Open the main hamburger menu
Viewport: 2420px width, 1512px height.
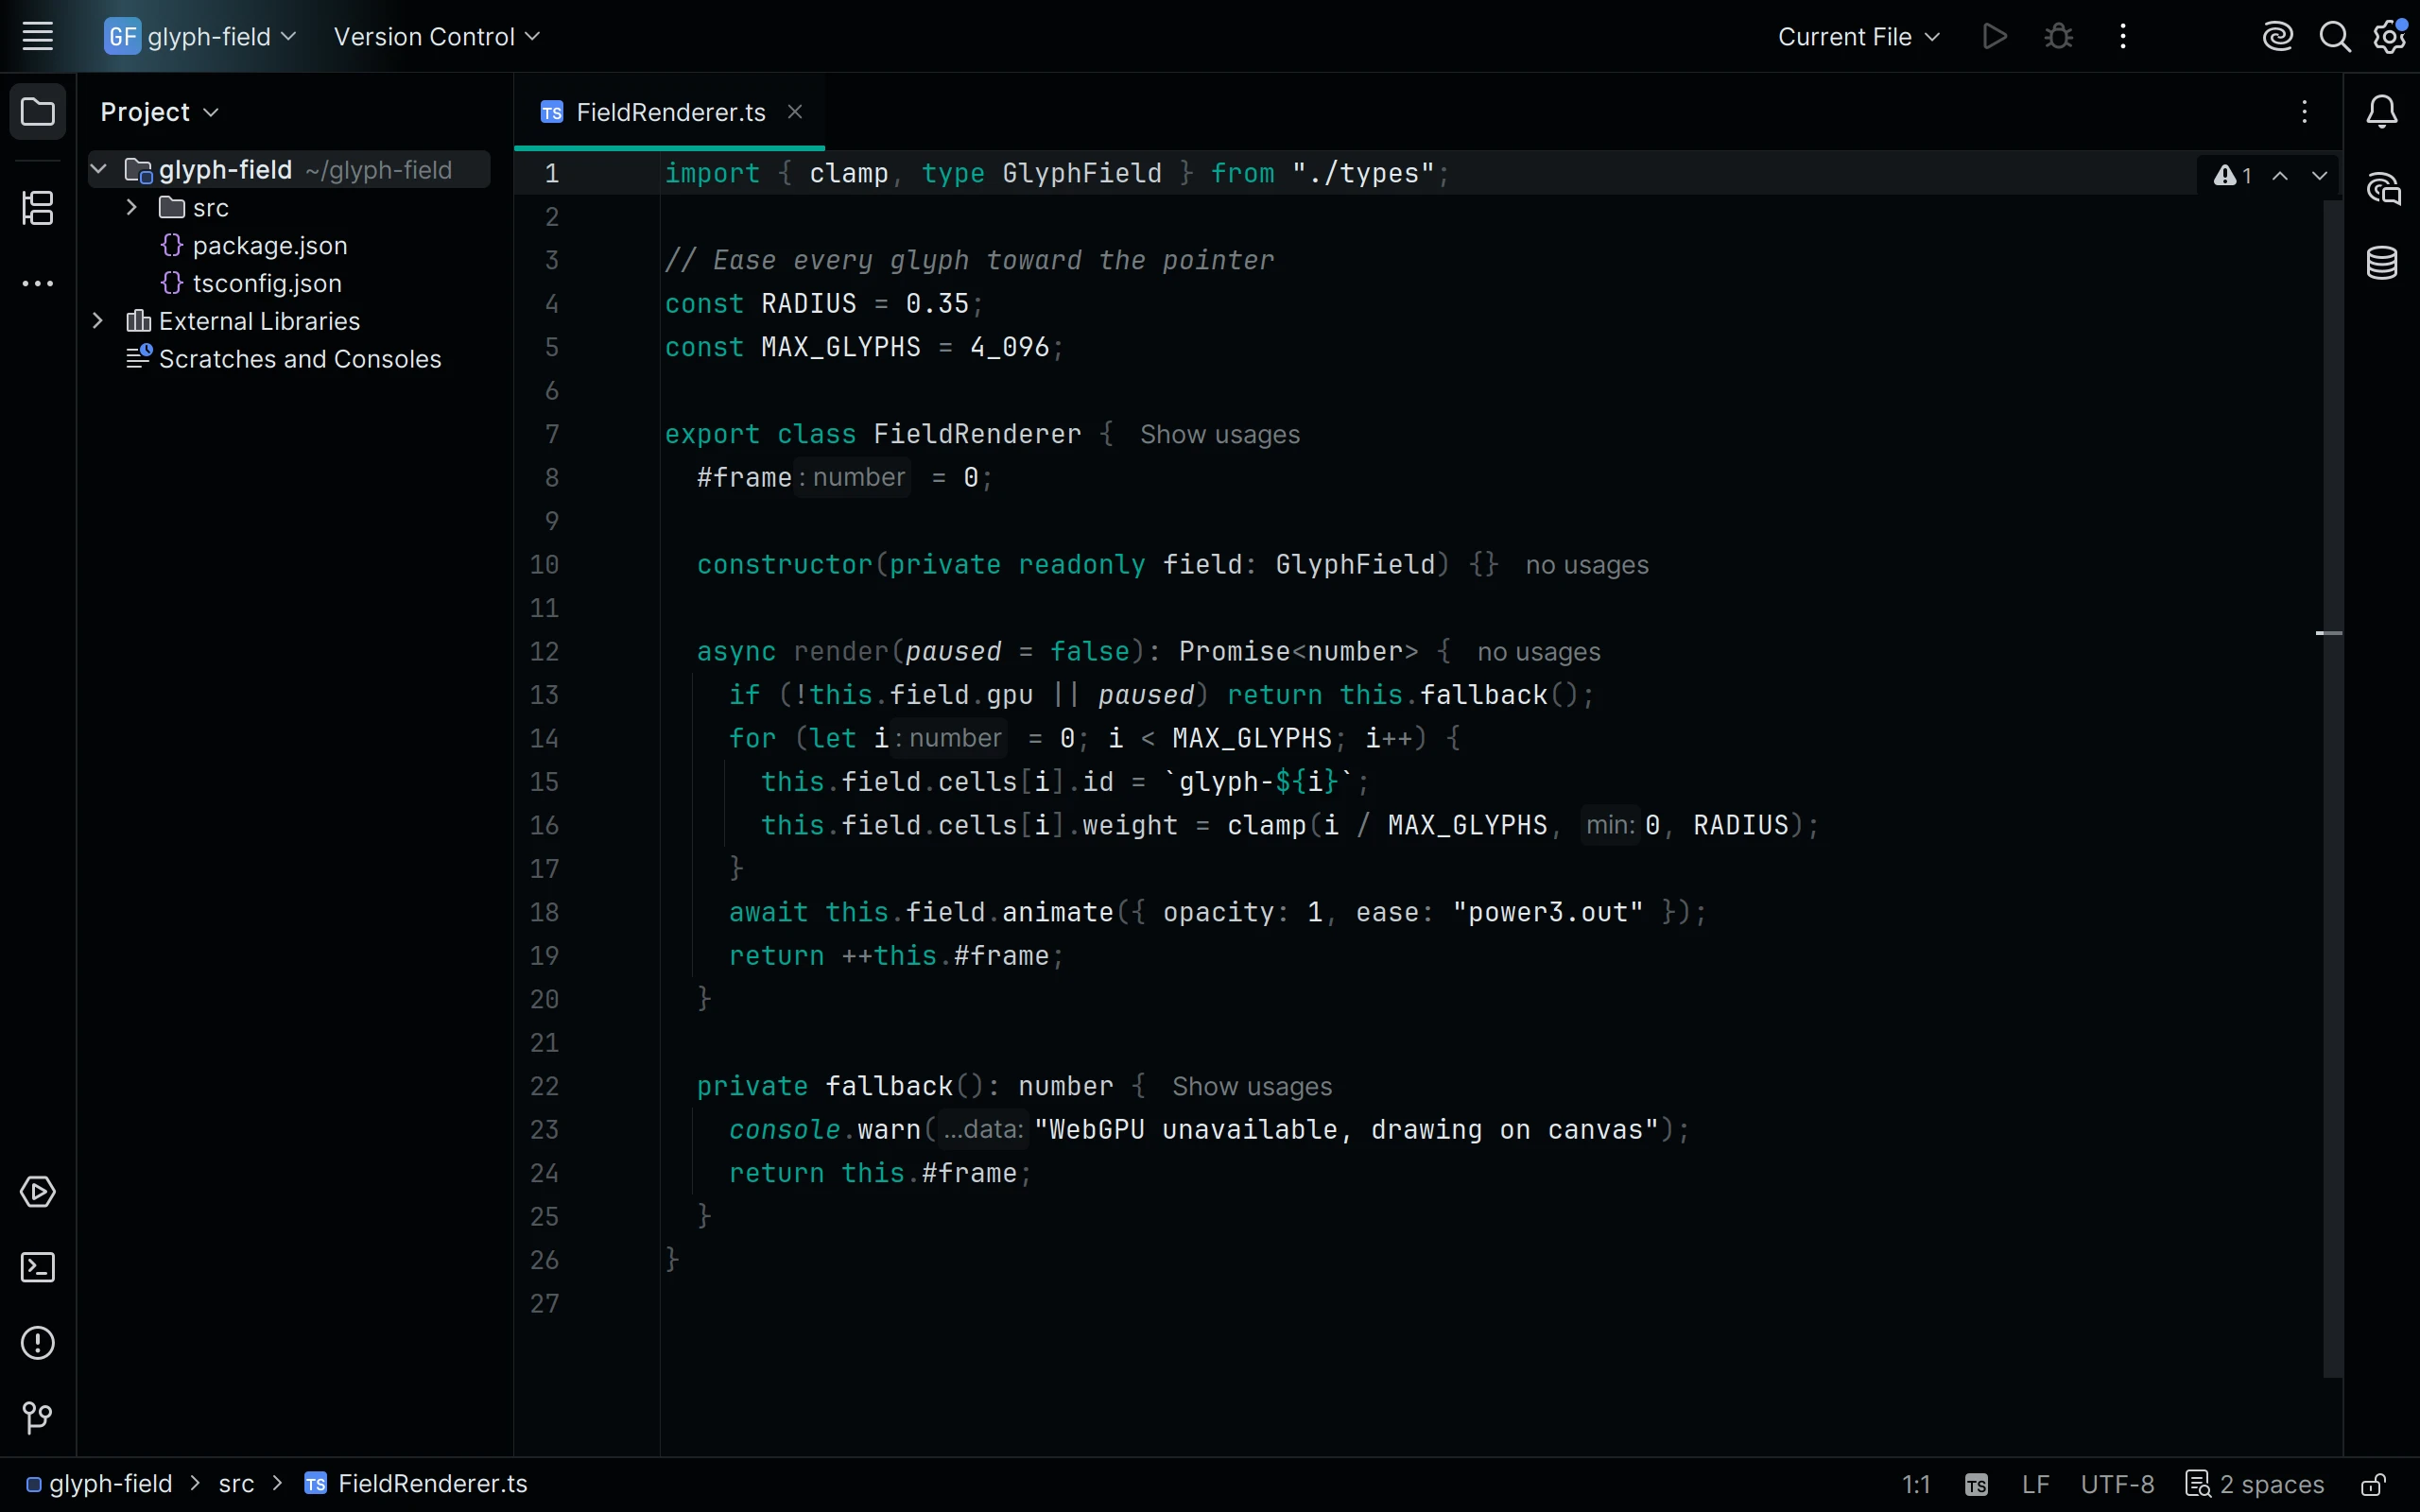[38, 37]
